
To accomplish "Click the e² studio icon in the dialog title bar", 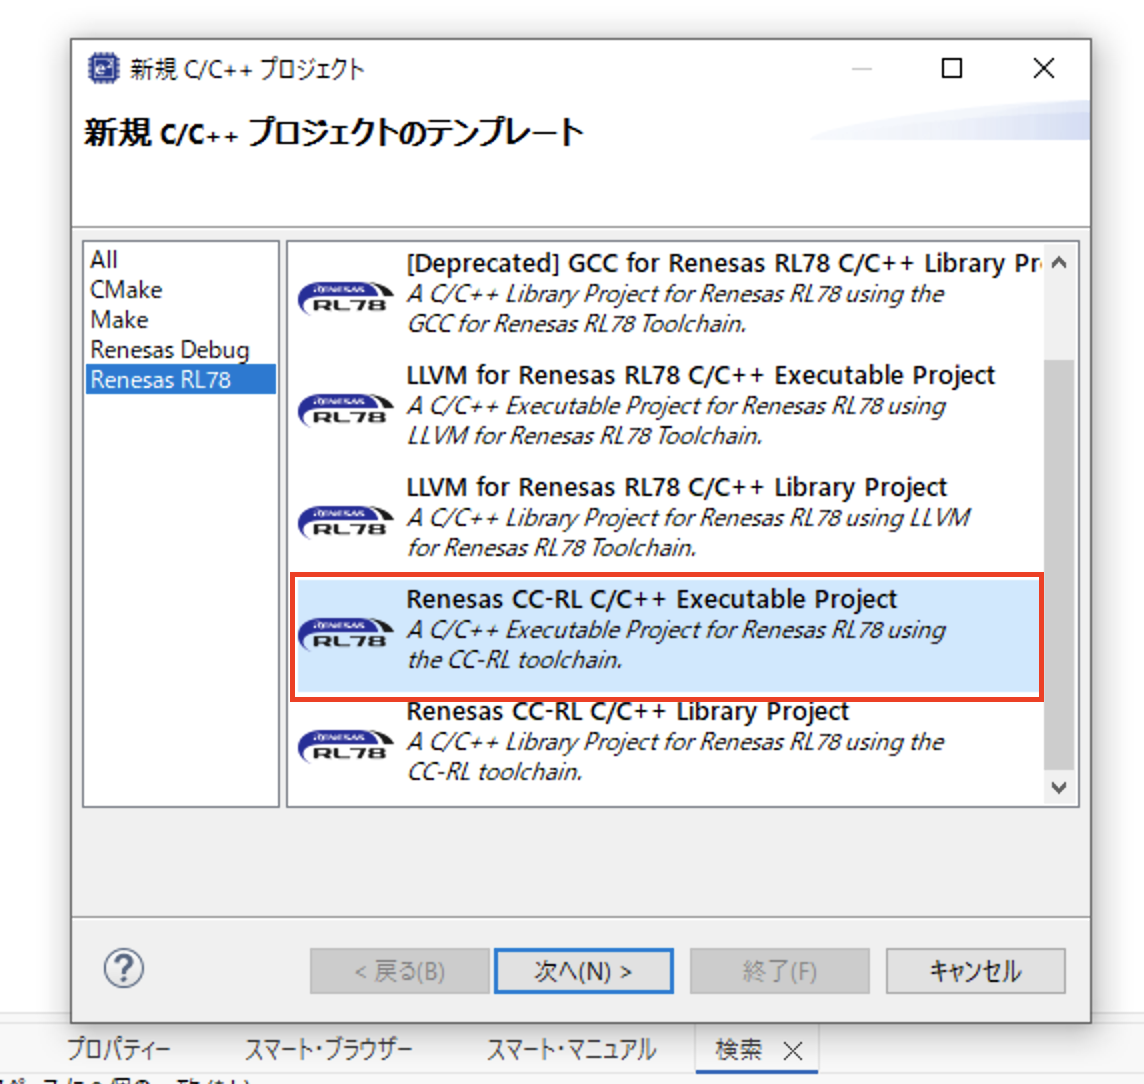I will (x=103, y=68).
